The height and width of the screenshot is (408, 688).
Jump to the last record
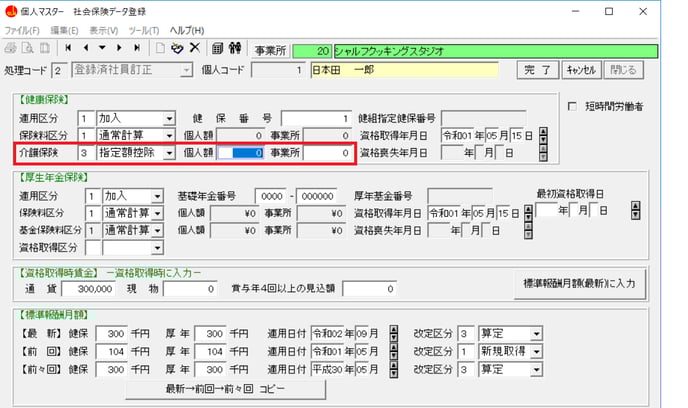[137, 48]
